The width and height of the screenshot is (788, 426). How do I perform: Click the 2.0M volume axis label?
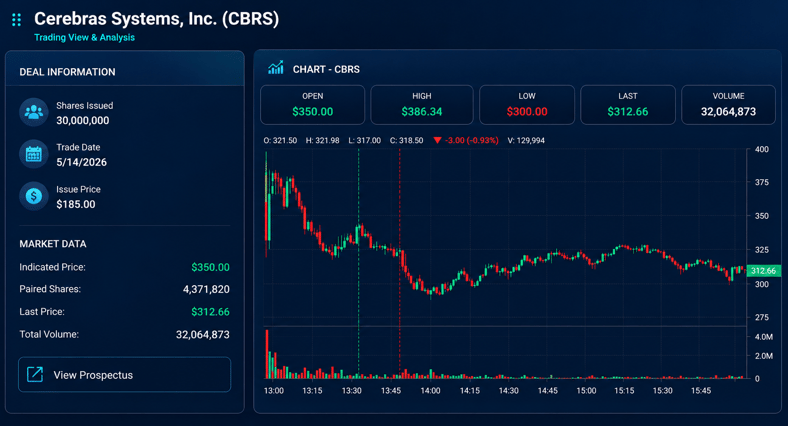(x=763, y=356)
